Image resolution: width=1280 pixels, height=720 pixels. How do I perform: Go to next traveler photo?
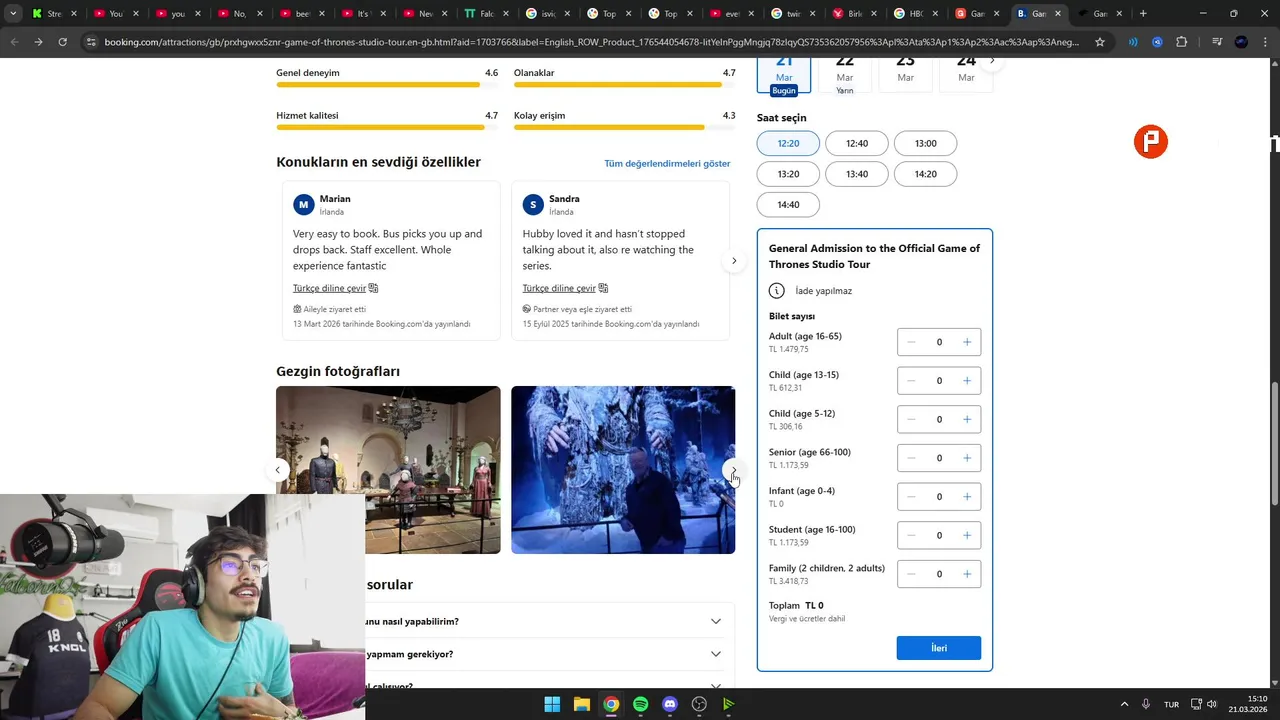[x=734, y=470]
